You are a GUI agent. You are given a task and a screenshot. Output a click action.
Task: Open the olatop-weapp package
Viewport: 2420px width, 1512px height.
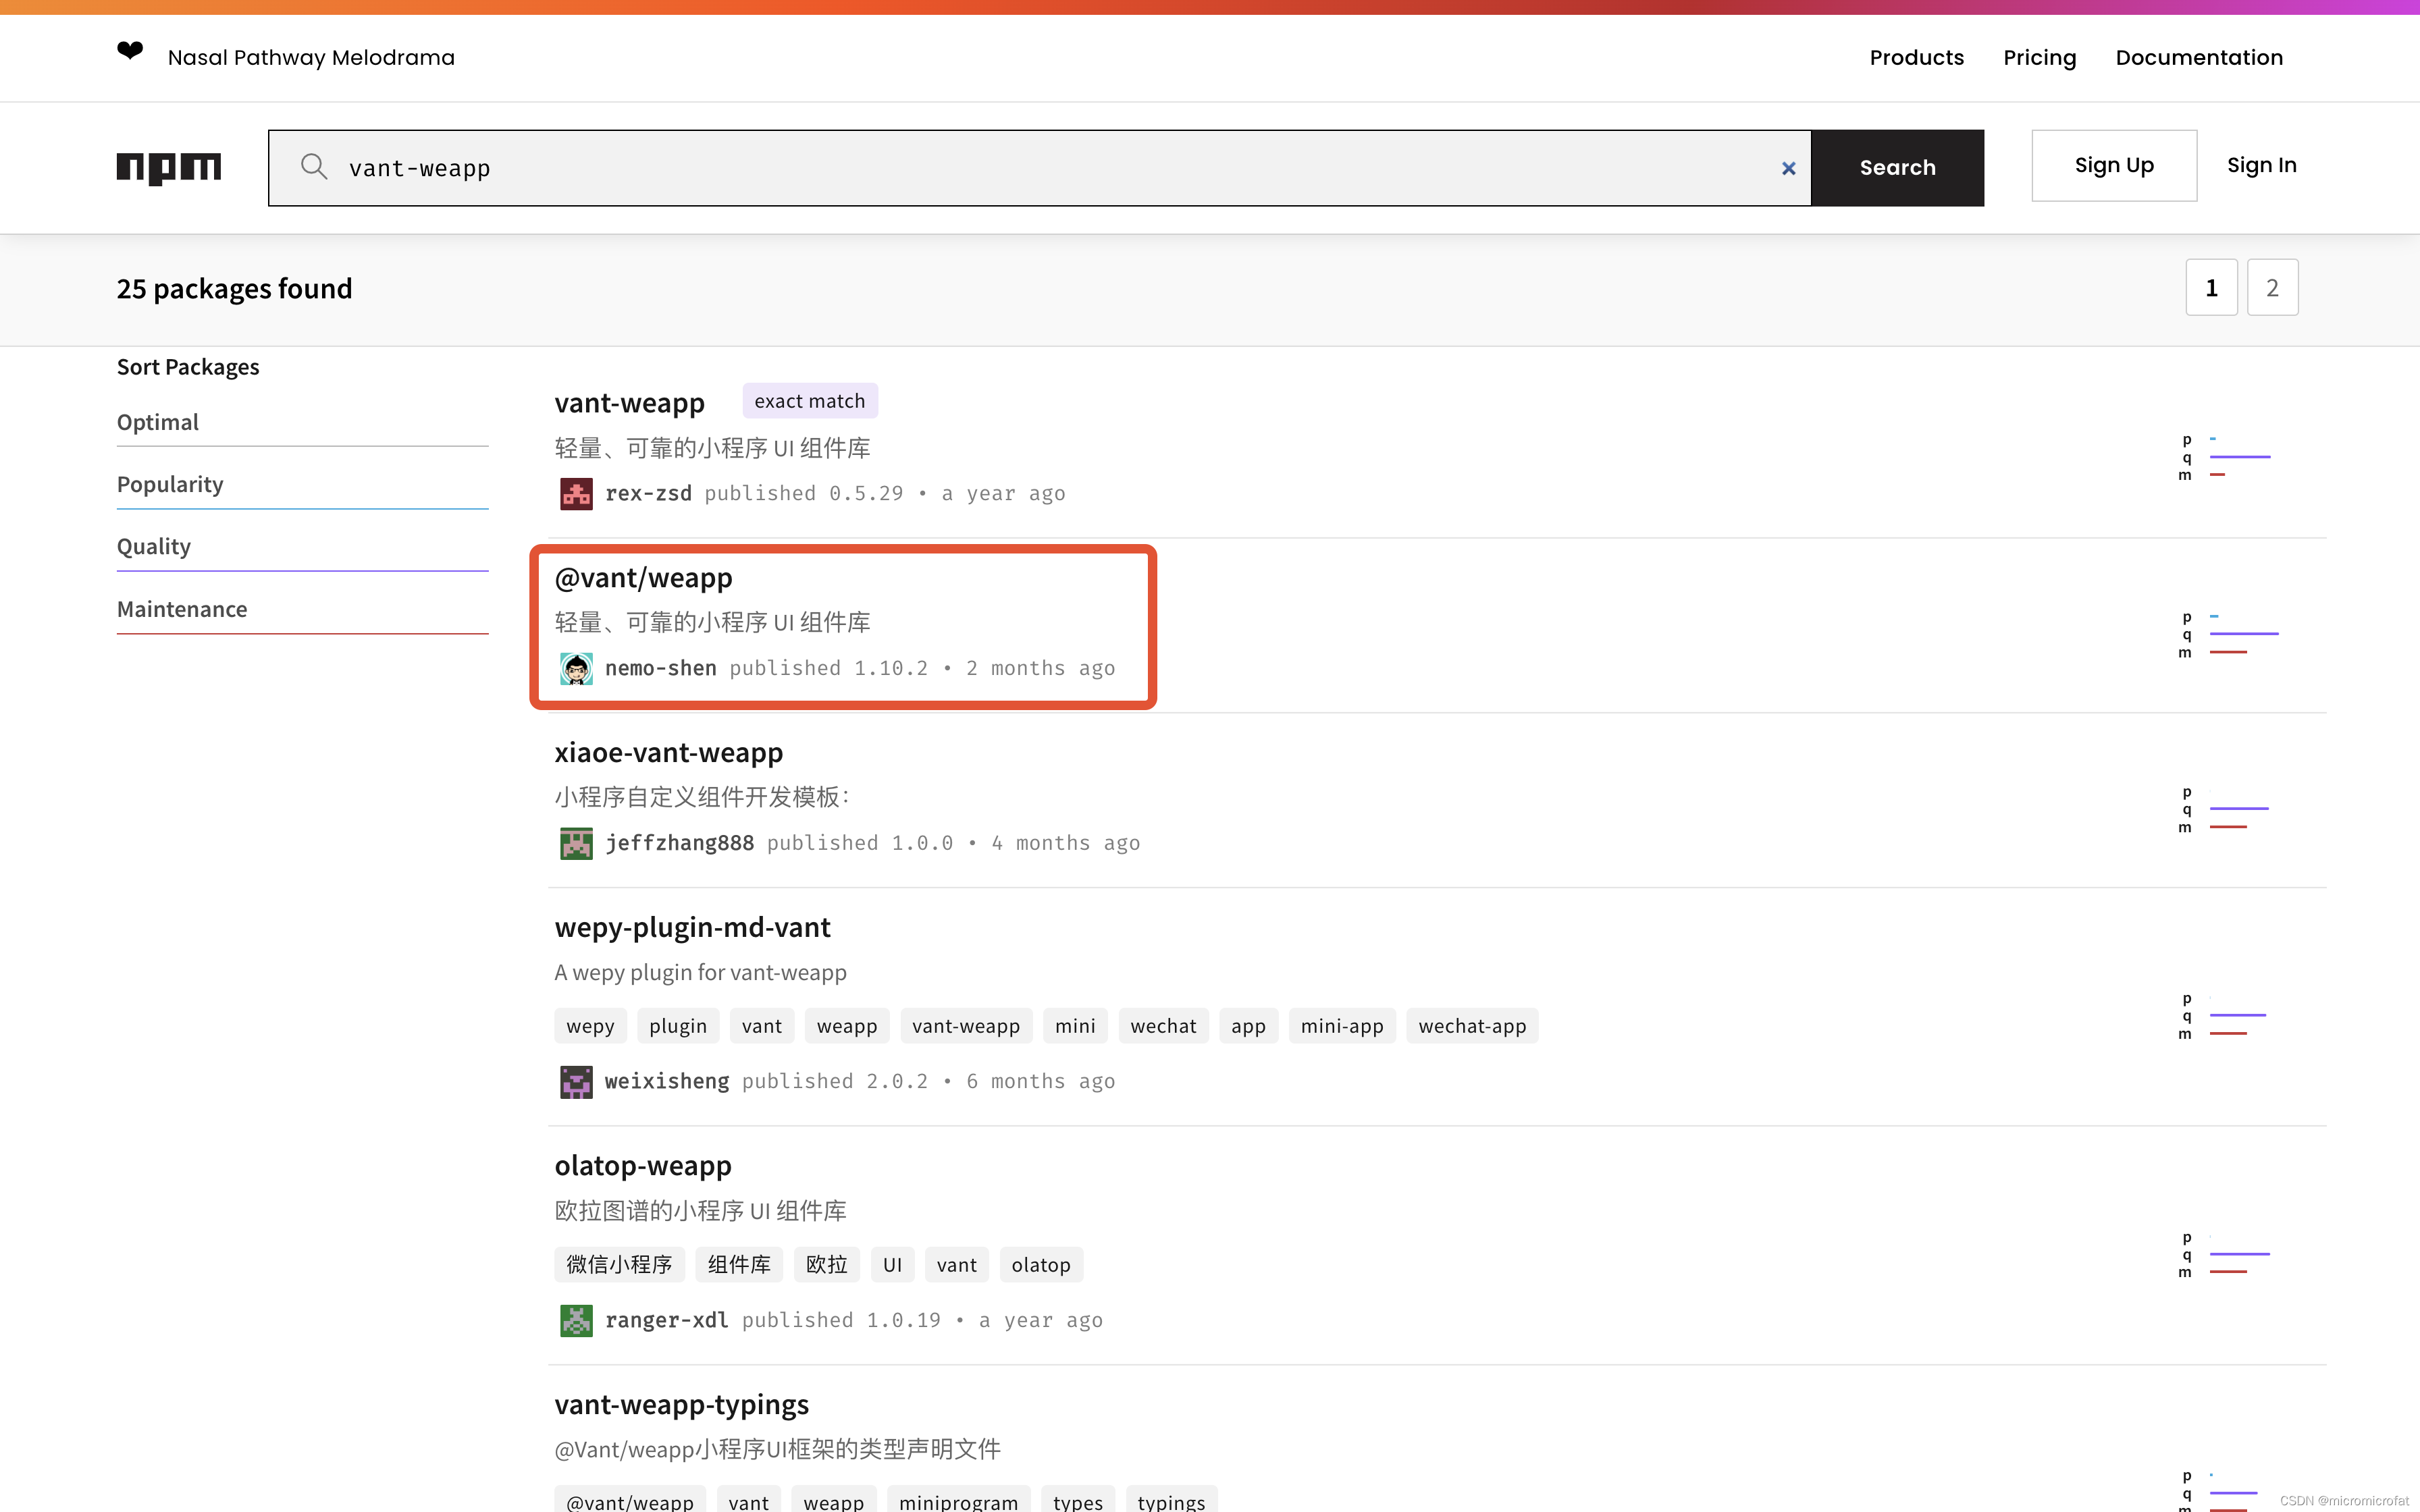click(643, 1166)
